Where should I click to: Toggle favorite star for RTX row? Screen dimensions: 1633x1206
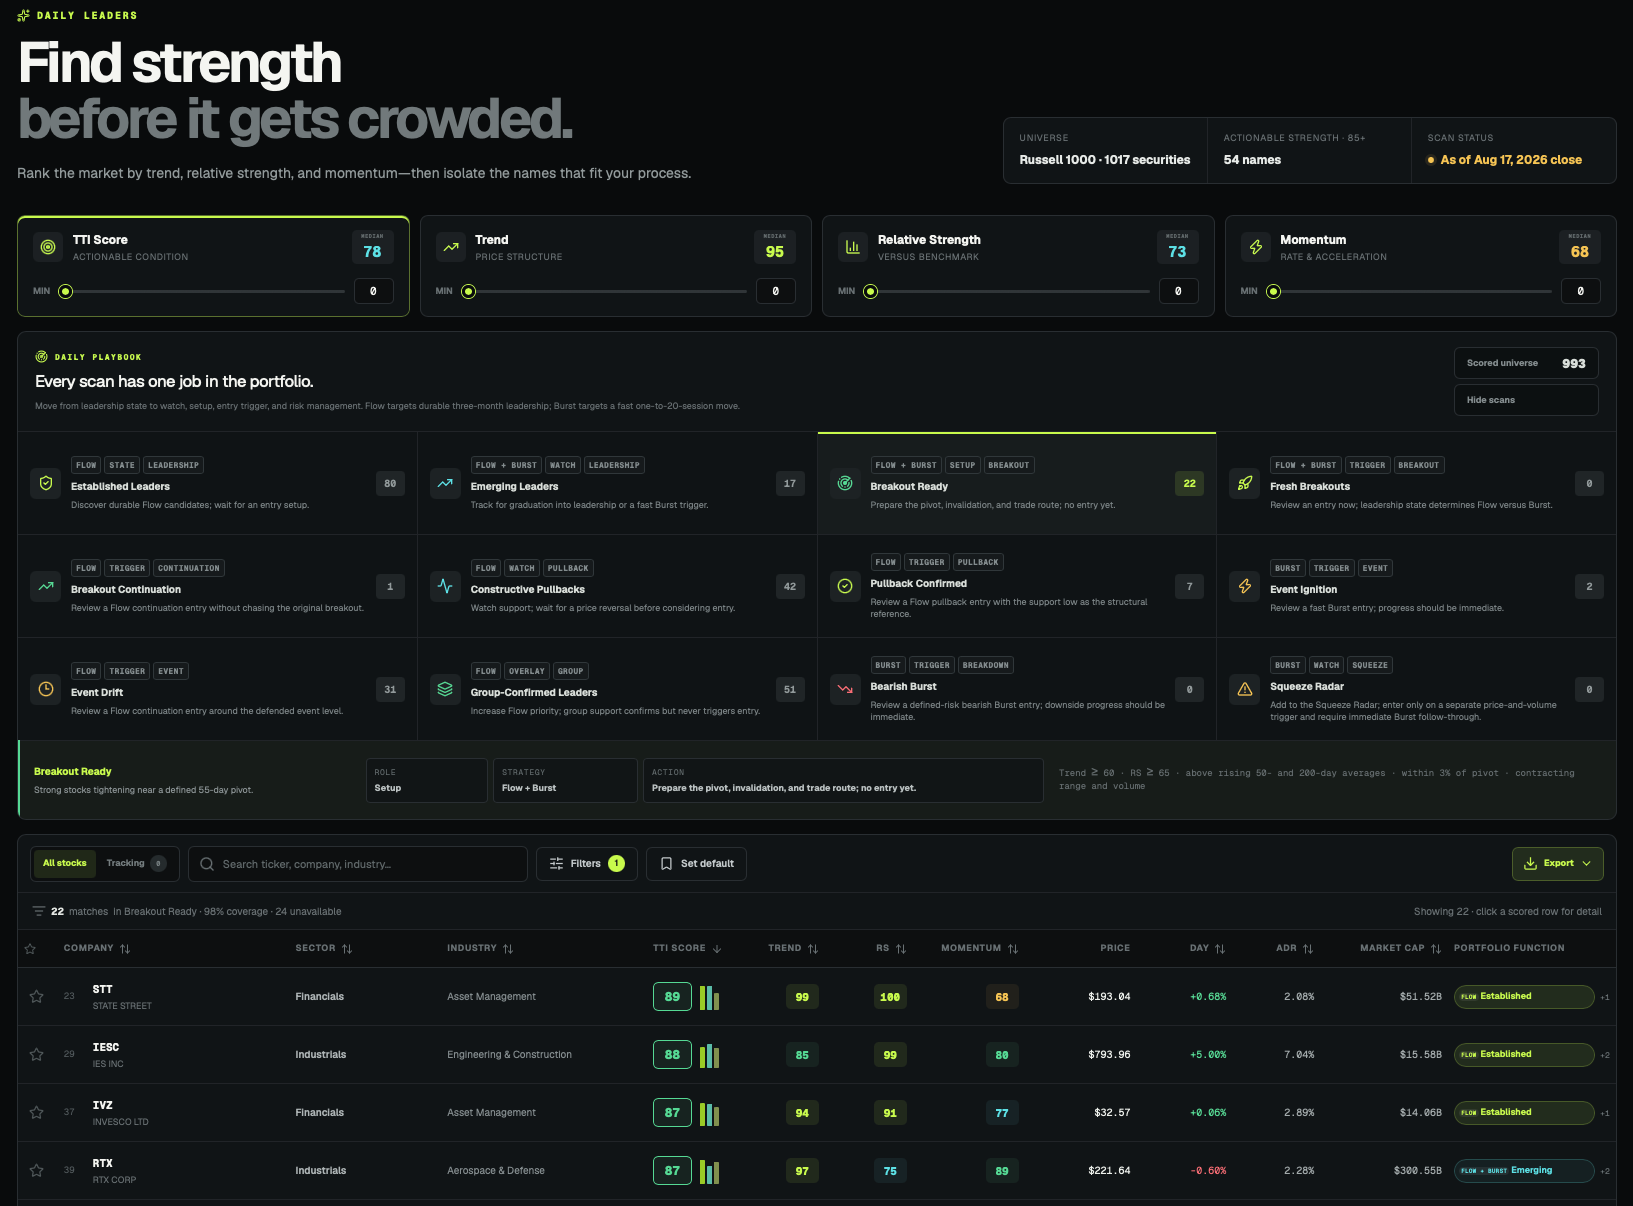coord(37,1170)
